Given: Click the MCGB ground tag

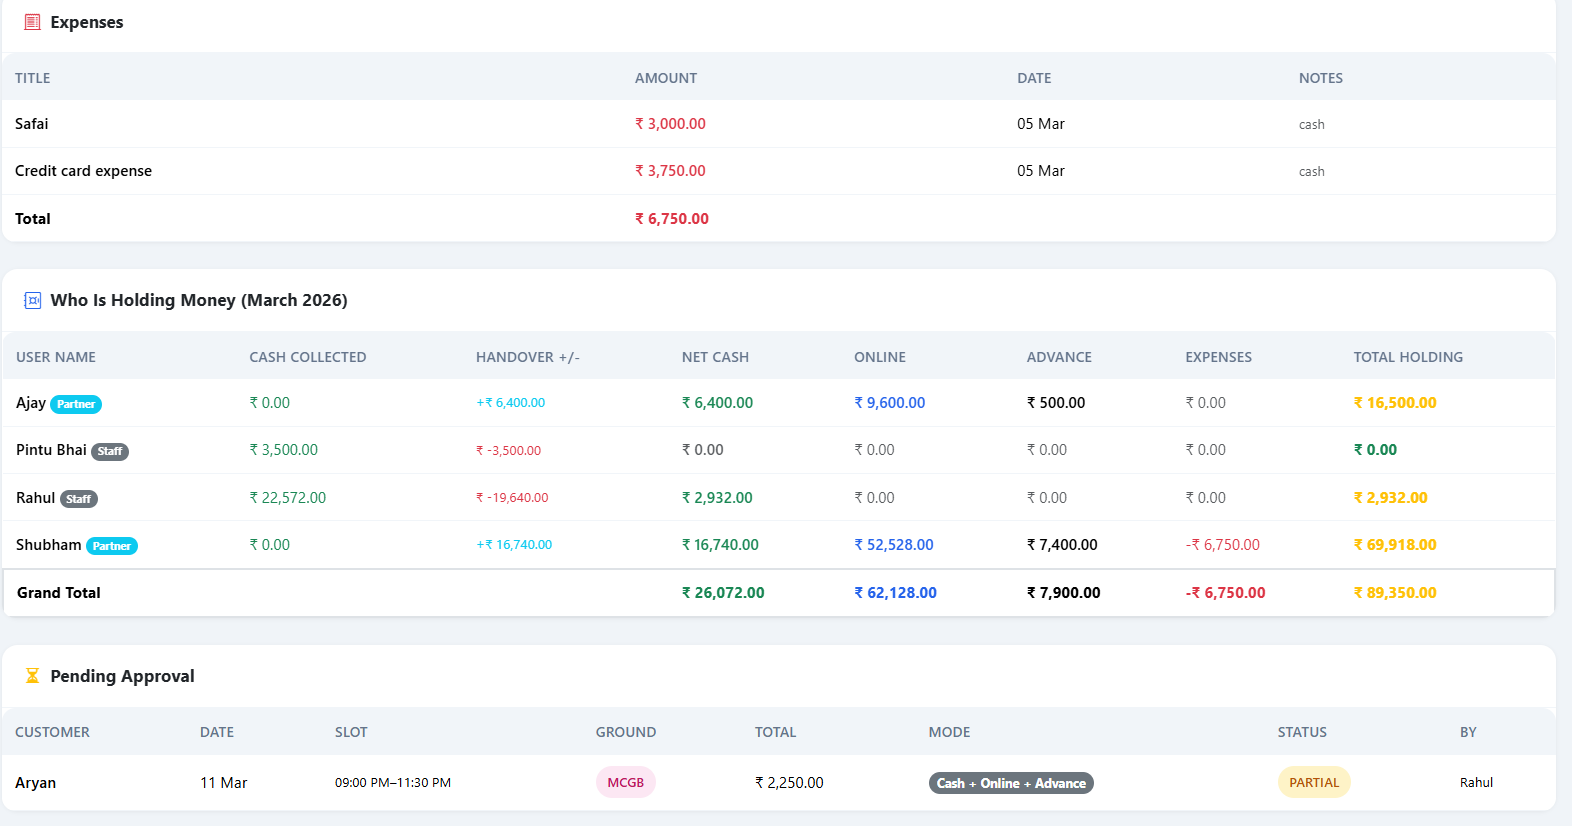Looking at the screenshot, I should pos(625,782).
